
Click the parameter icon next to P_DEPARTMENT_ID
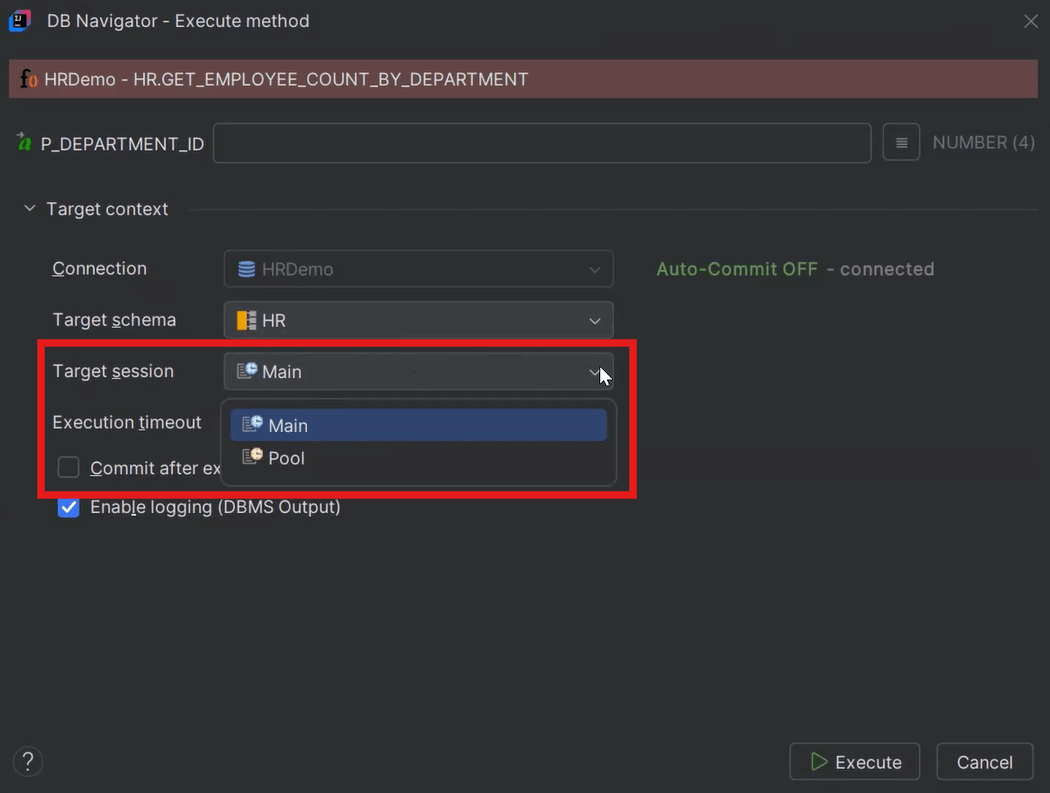click(23, 143)
